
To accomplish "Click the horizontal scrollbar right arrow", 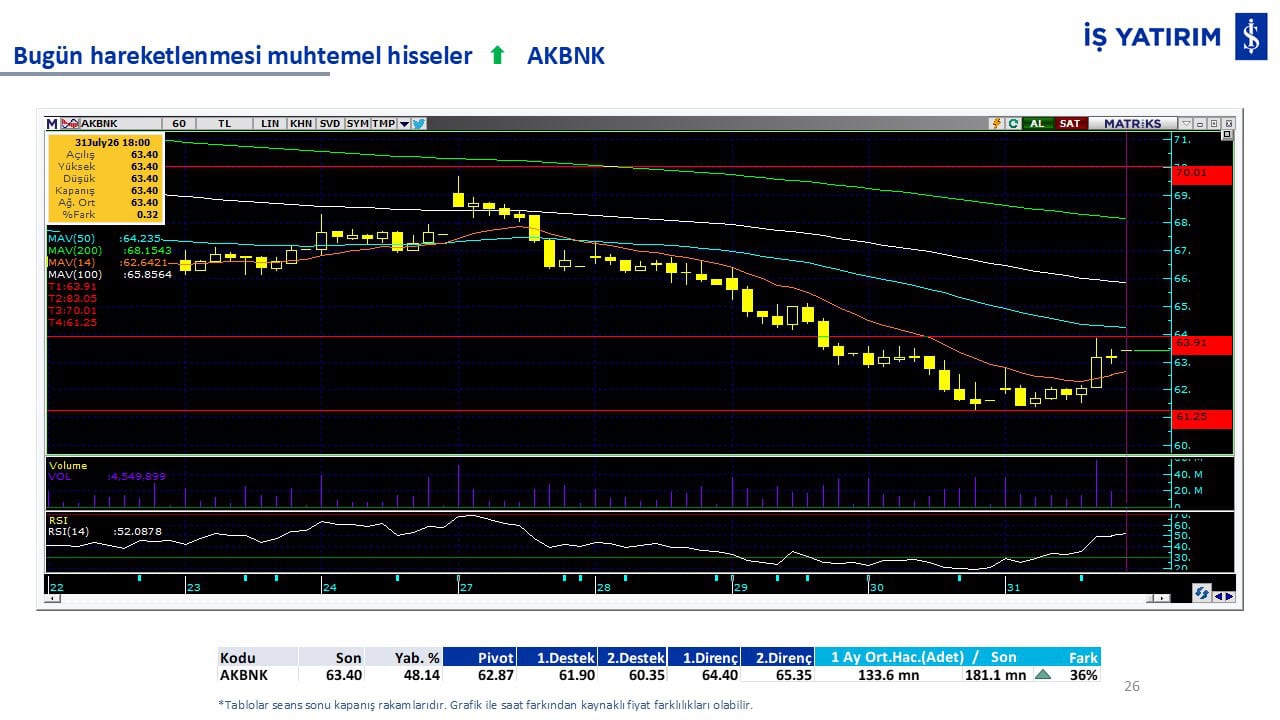I will [1163, 598].
